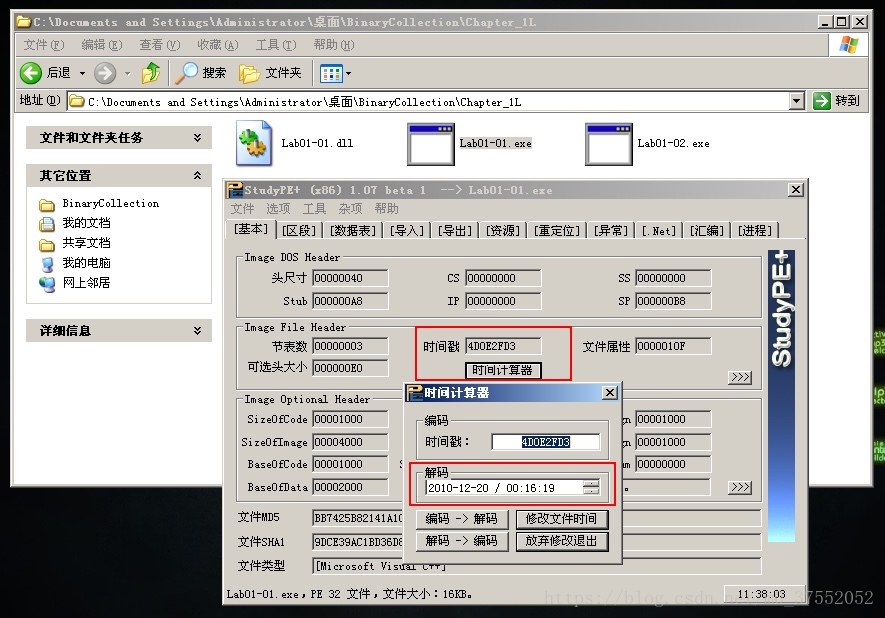Screen dimensions: 885x618
Task: Click timestamp input field in Time Calculator
Action: 546,442
